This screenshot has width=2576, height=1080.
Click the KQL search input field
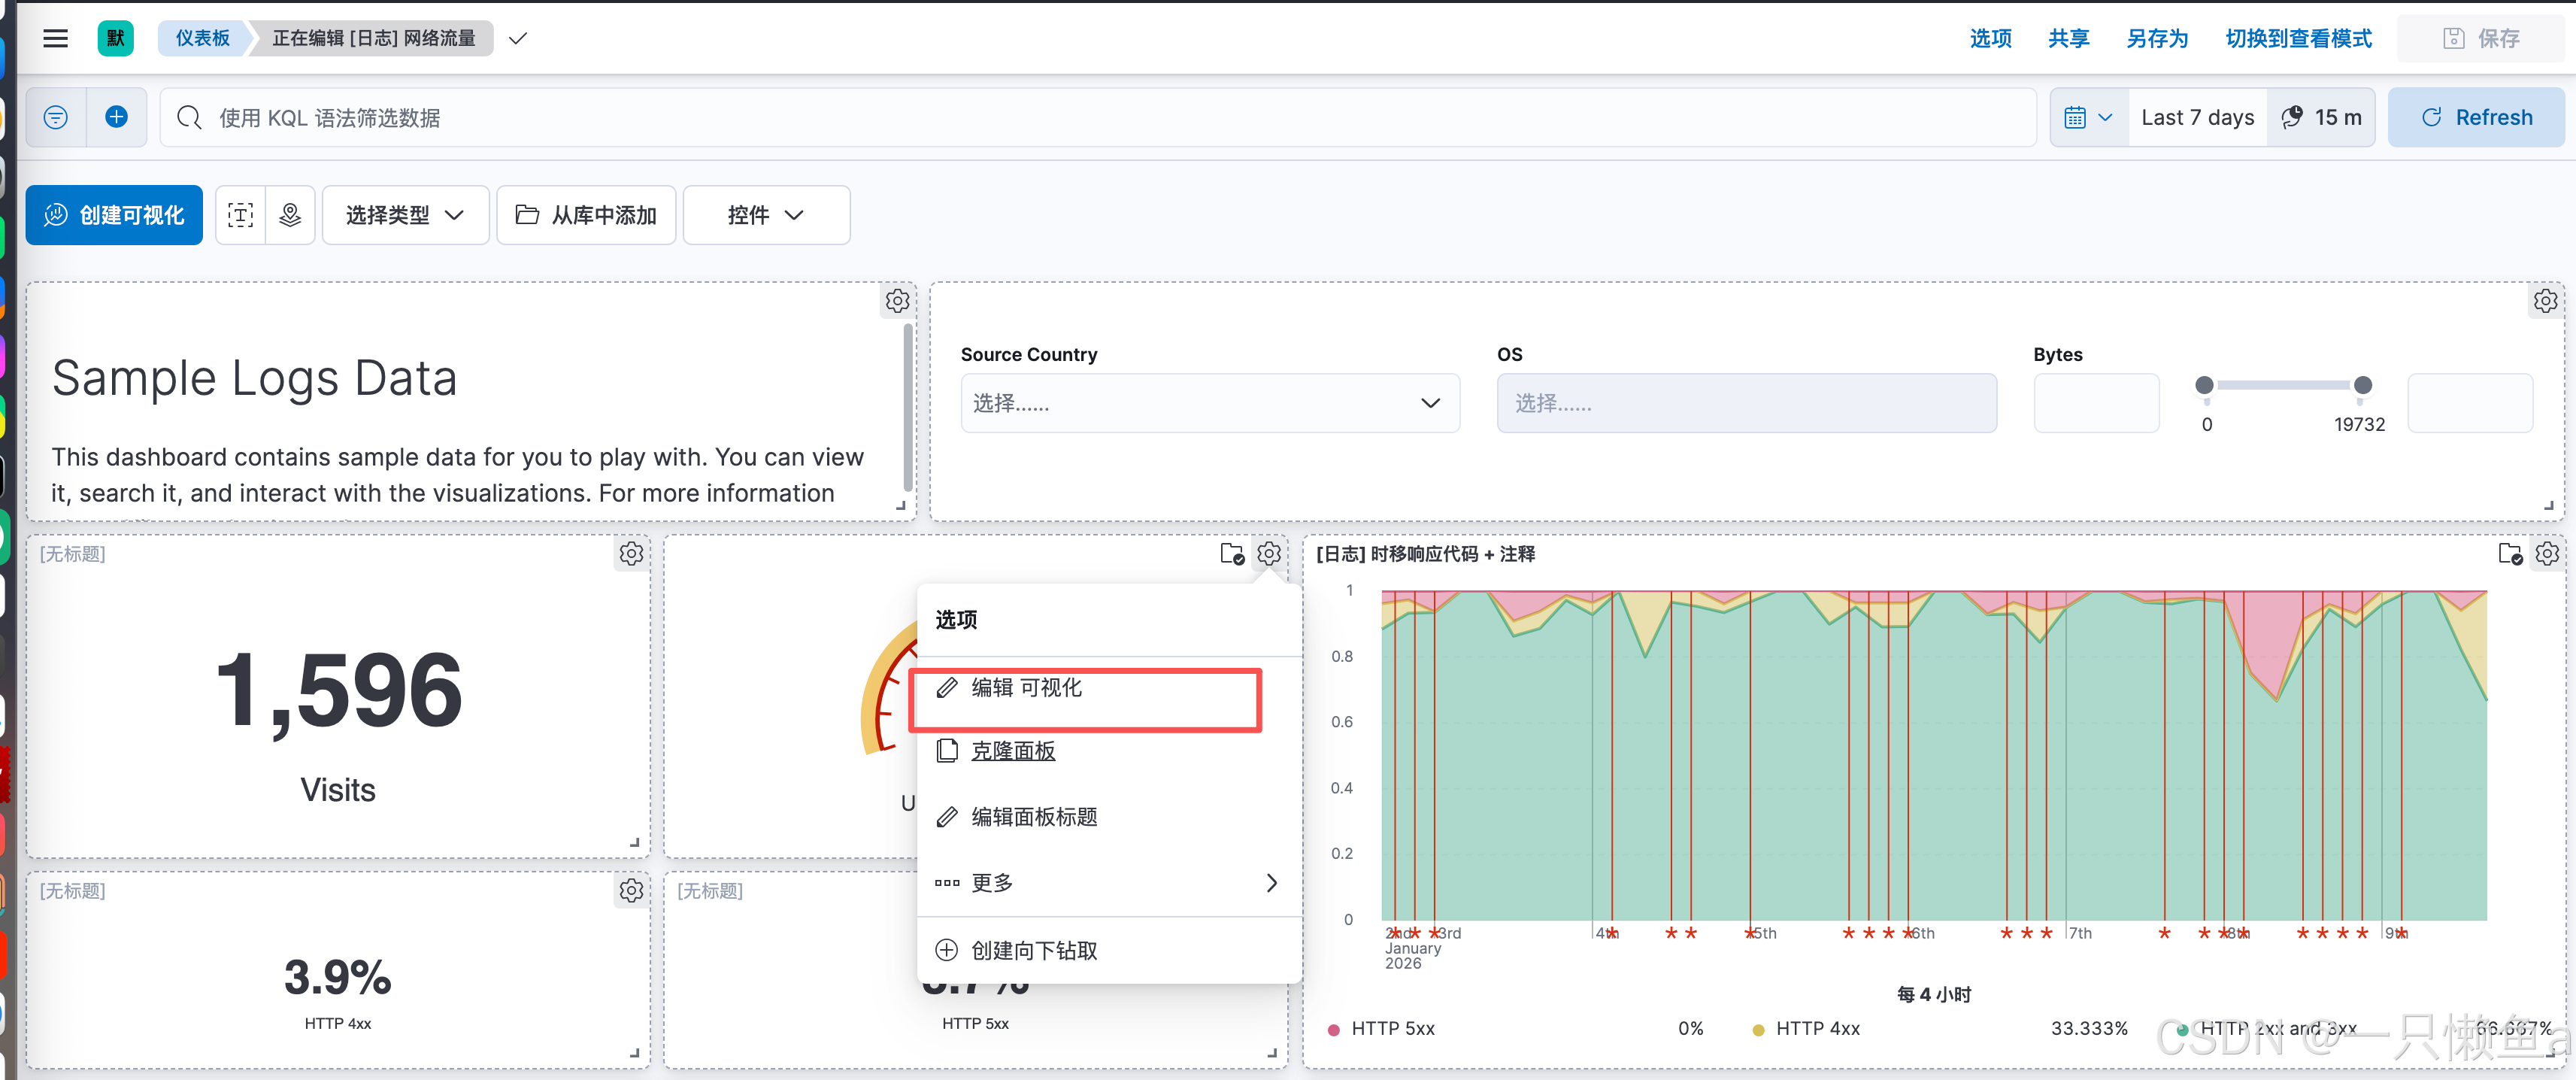[1100, 117]
